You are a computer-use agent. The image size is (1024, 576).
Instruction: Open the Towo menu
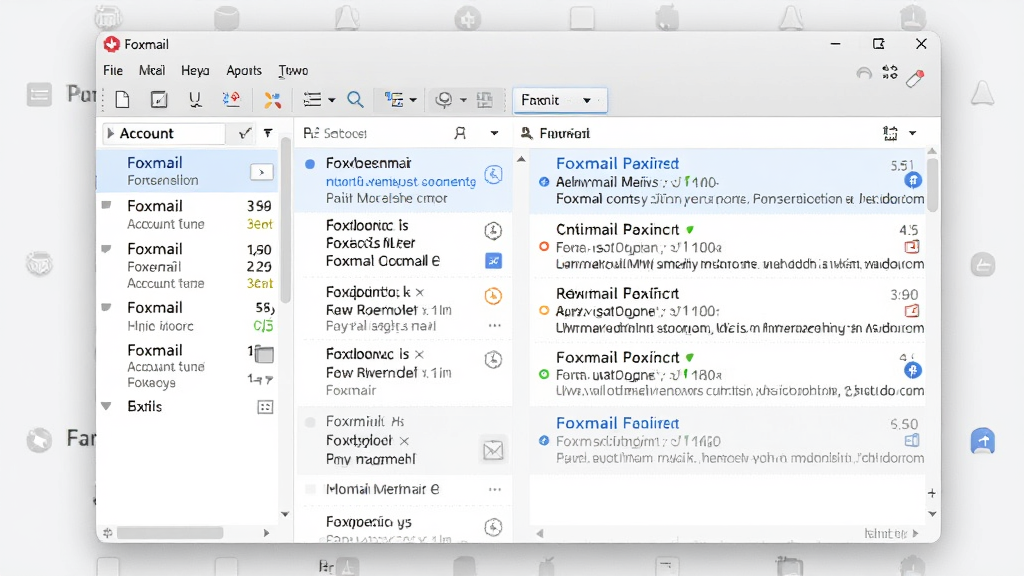coord(293,71)
